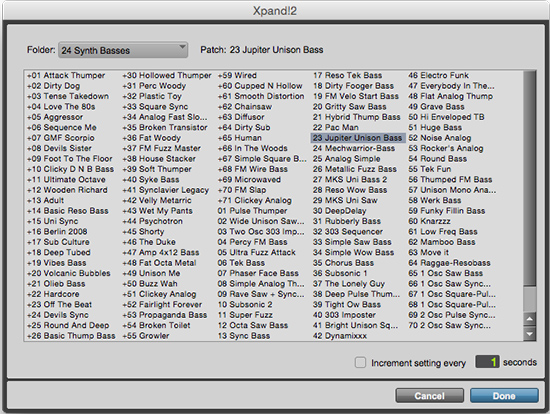Select patch +02 Dirty Dog
This screenshot has height=414, width=550.
[x=54, y=86]
